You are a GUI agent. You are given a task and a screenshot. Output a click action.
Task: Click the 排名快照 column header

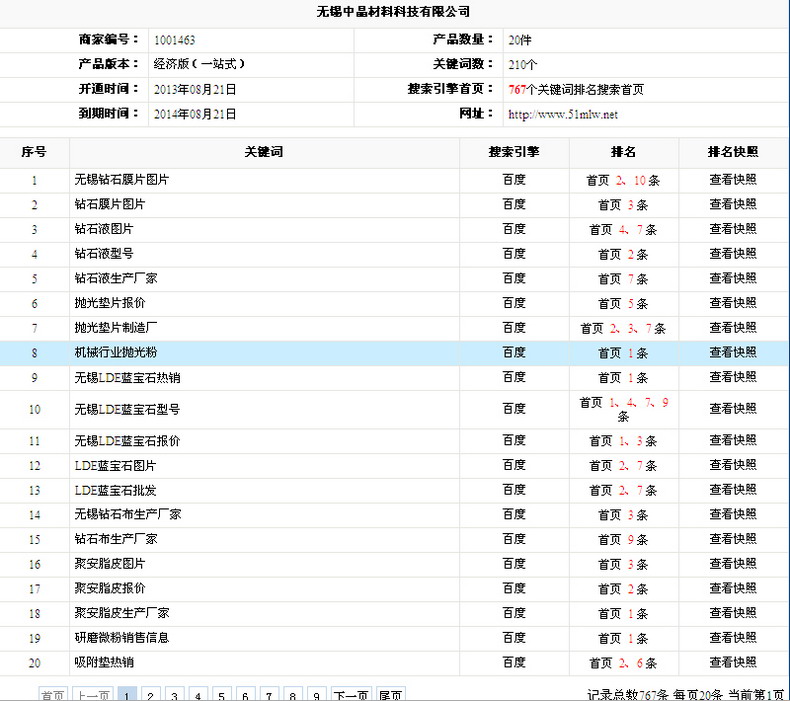(733, 152)
